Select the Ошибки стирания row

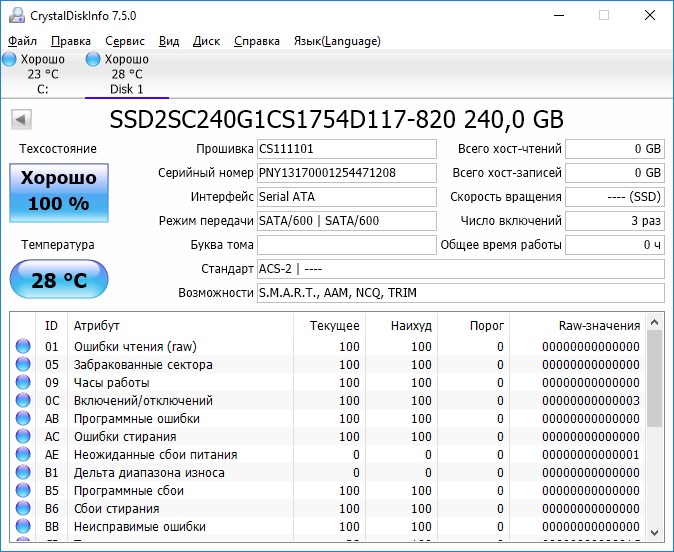328,436
